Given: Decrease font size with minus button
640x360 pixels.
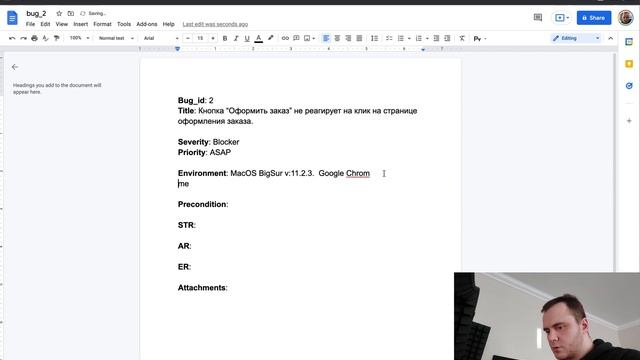Looking at the screenshot, I should [188, 38].
